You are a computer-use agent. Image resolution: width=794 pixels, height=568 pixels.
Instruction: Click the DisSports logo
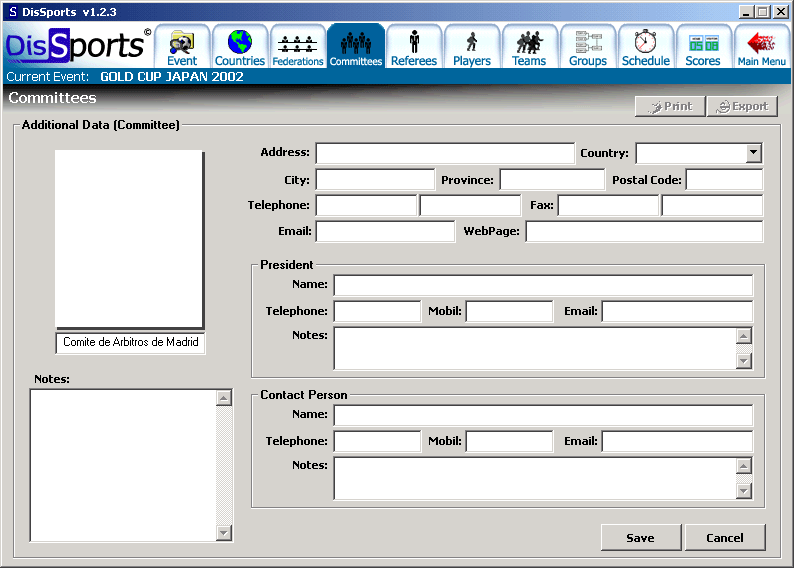(x=78, y=46)
